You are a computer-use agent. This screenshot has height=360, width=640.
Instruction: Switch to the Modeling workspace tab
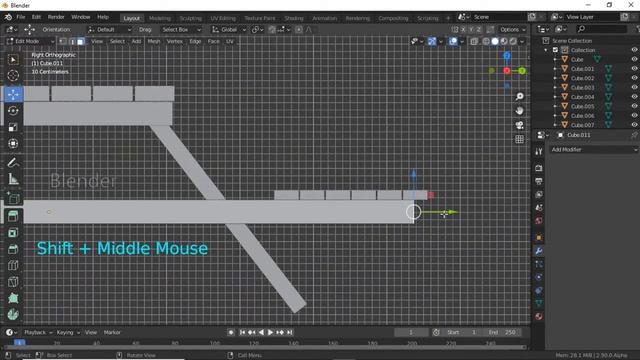[x=160, y=18]
